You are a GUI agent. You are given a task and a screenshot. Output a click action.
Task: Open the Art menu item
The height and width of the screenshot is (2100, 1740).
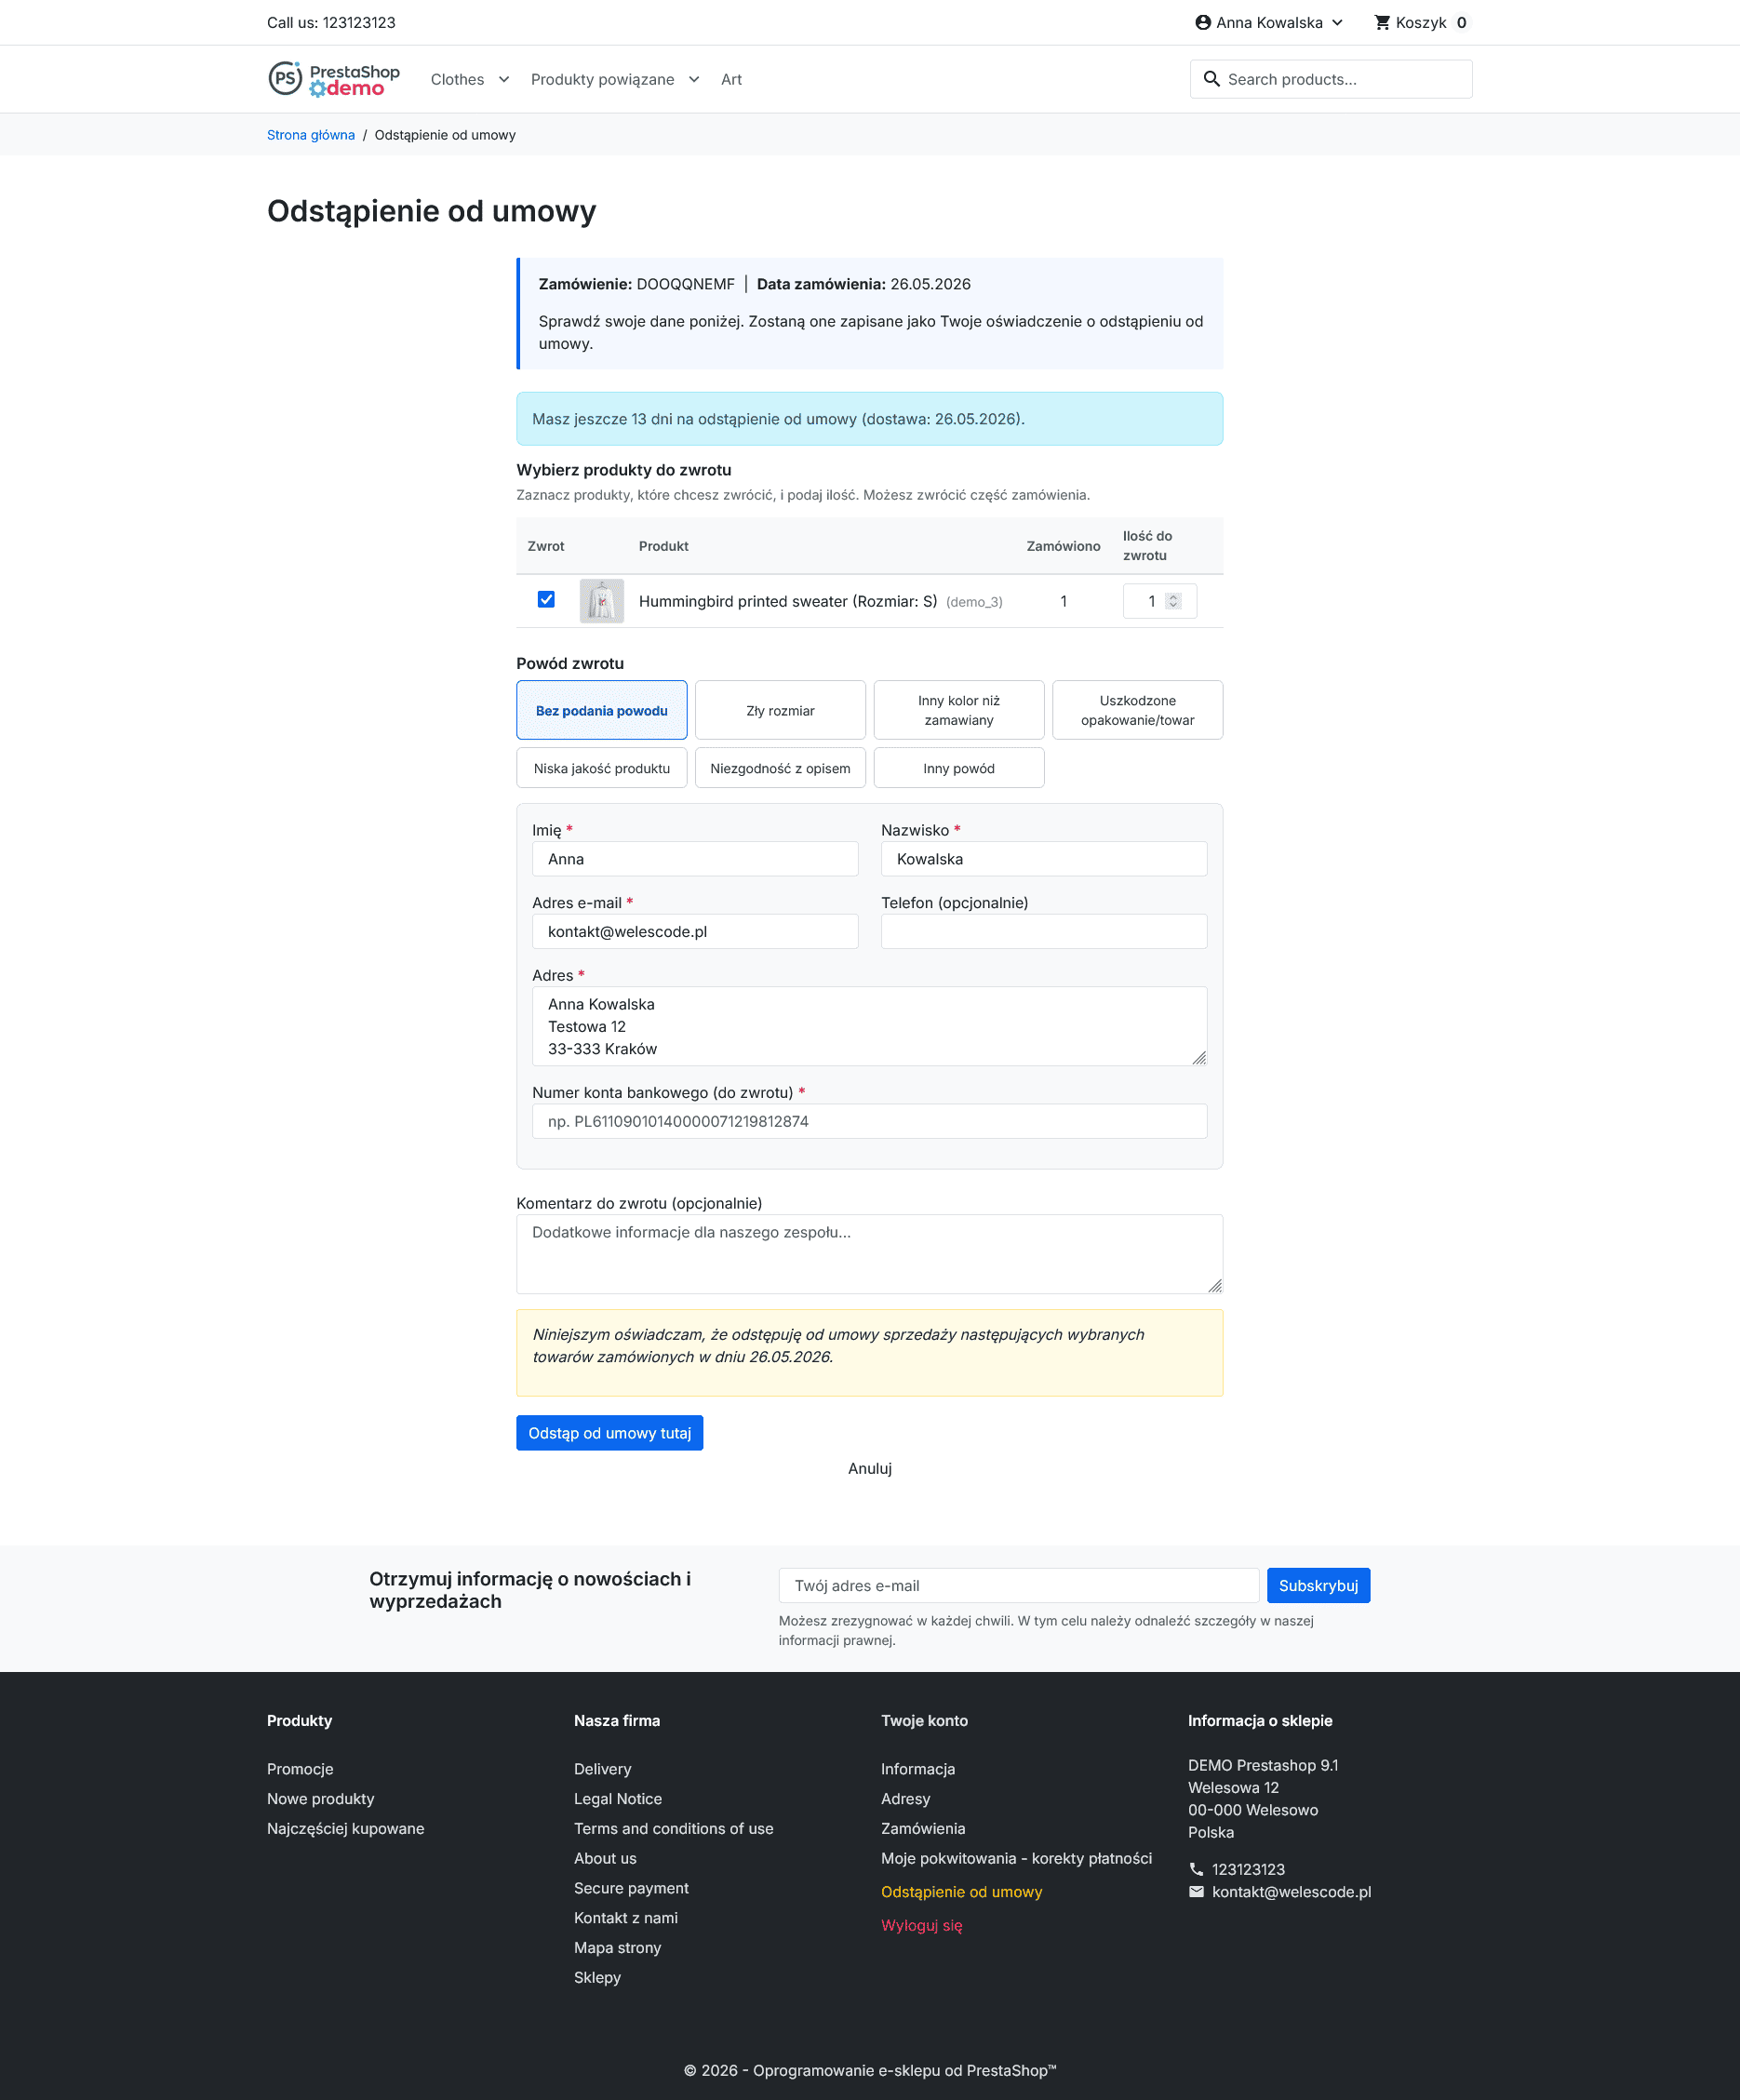[731, 79]
